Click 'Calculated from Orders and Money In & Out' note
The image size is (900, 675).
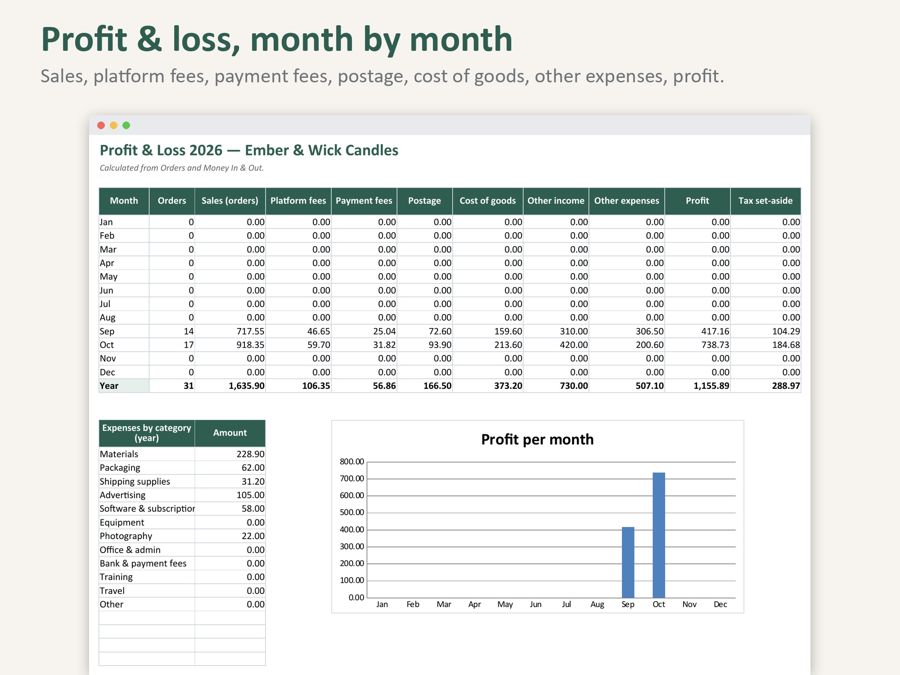[181, 168]
